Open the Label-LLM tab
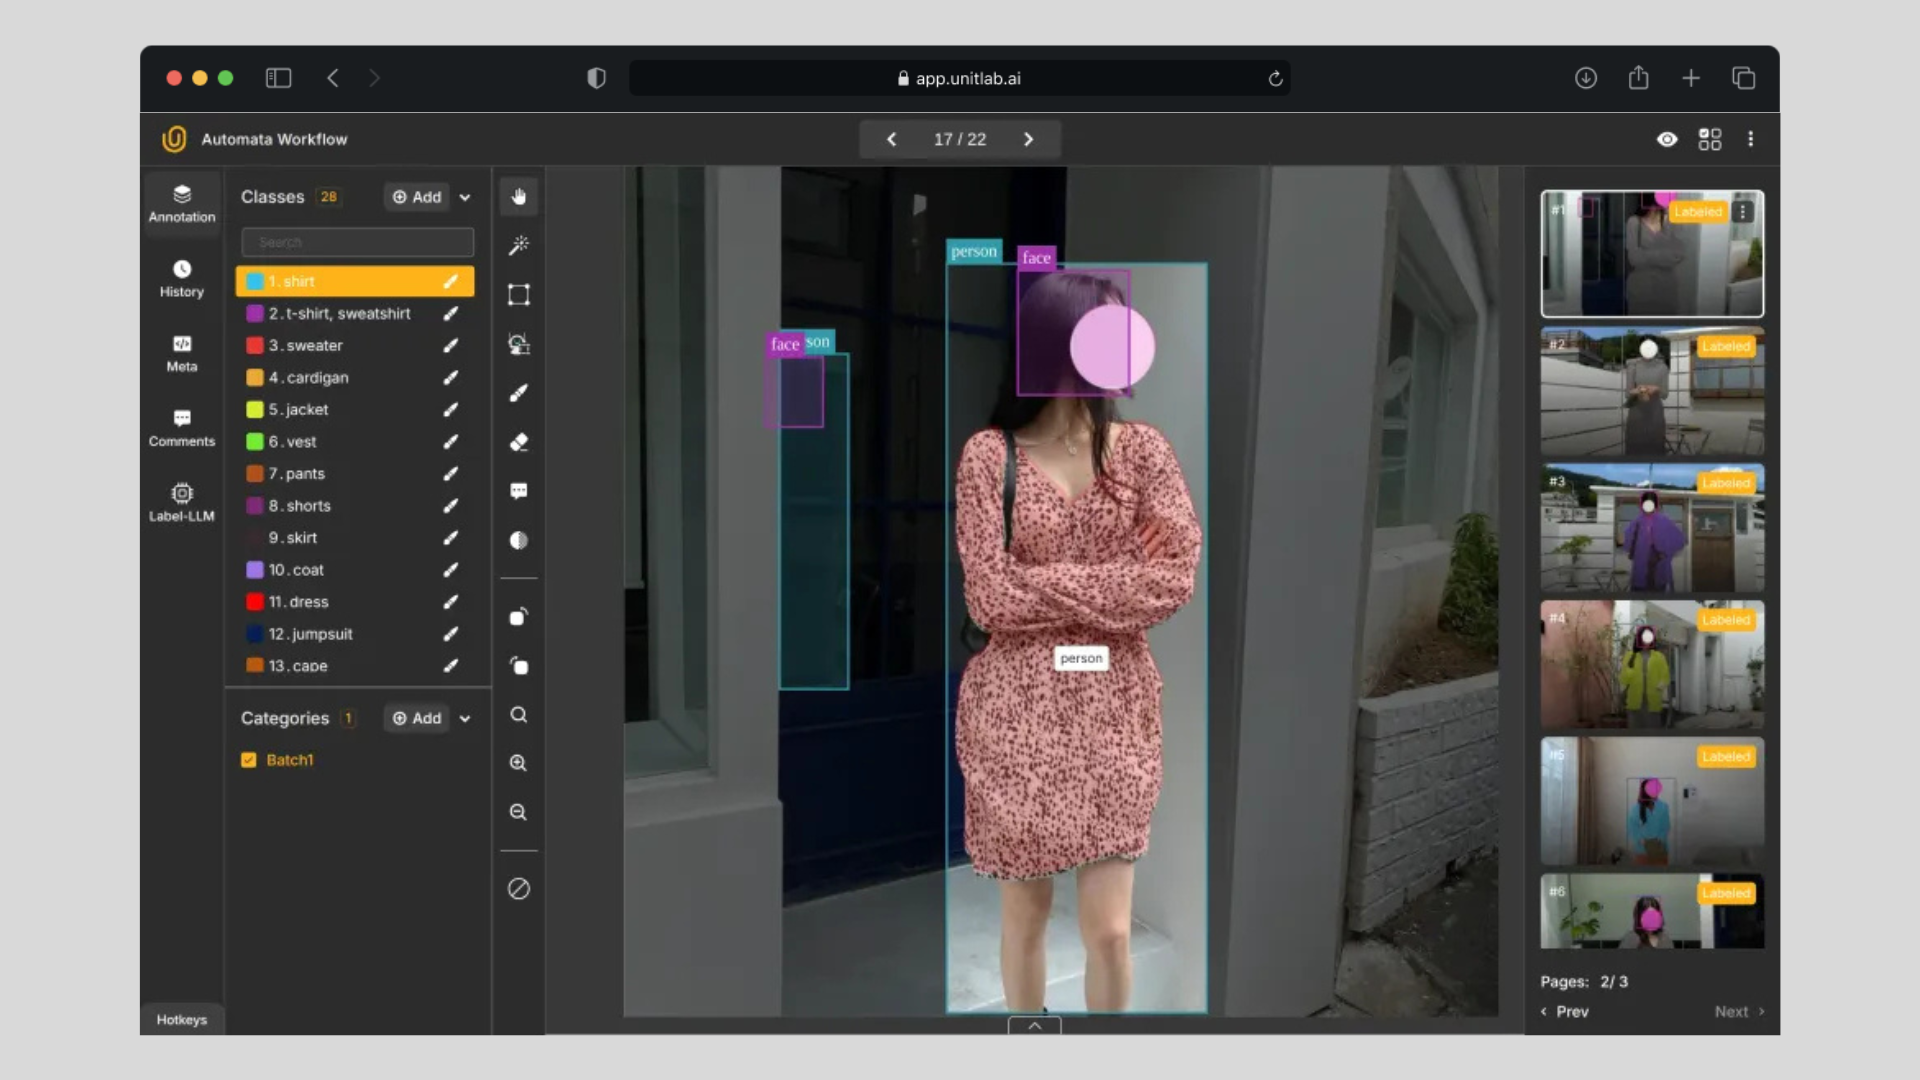The height and width of the screenshot is (1080, 1920). pos(182,502)
